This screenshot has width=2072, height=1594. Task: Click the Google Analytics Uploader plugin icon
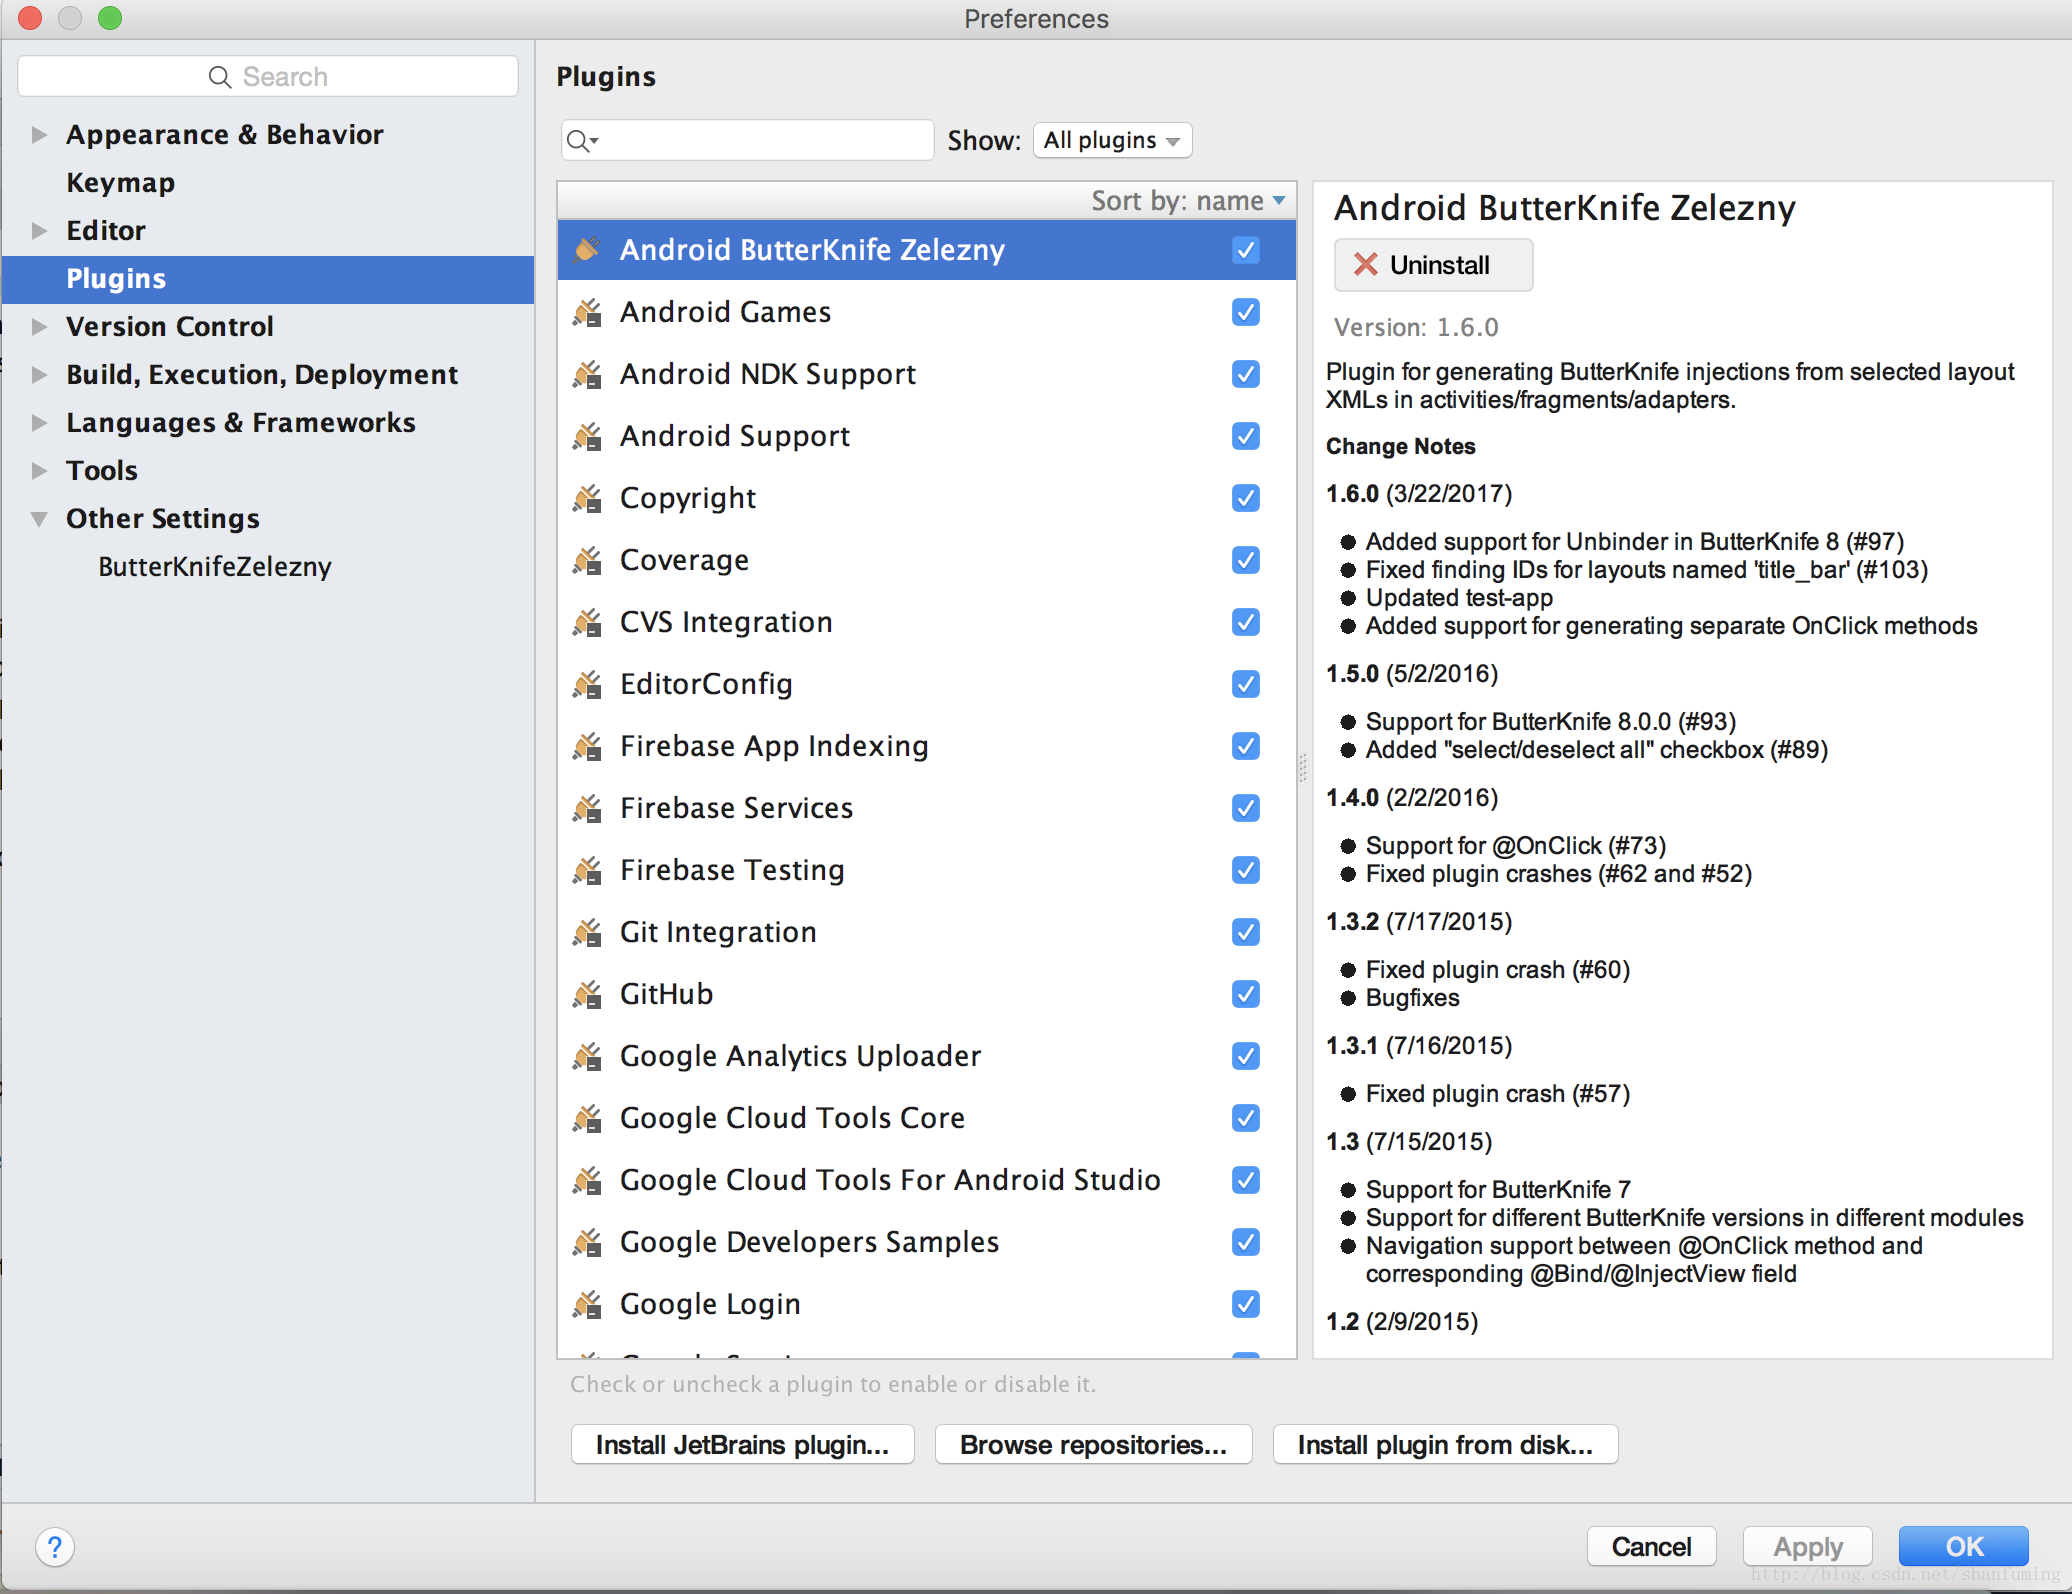tap(588, 1056)
